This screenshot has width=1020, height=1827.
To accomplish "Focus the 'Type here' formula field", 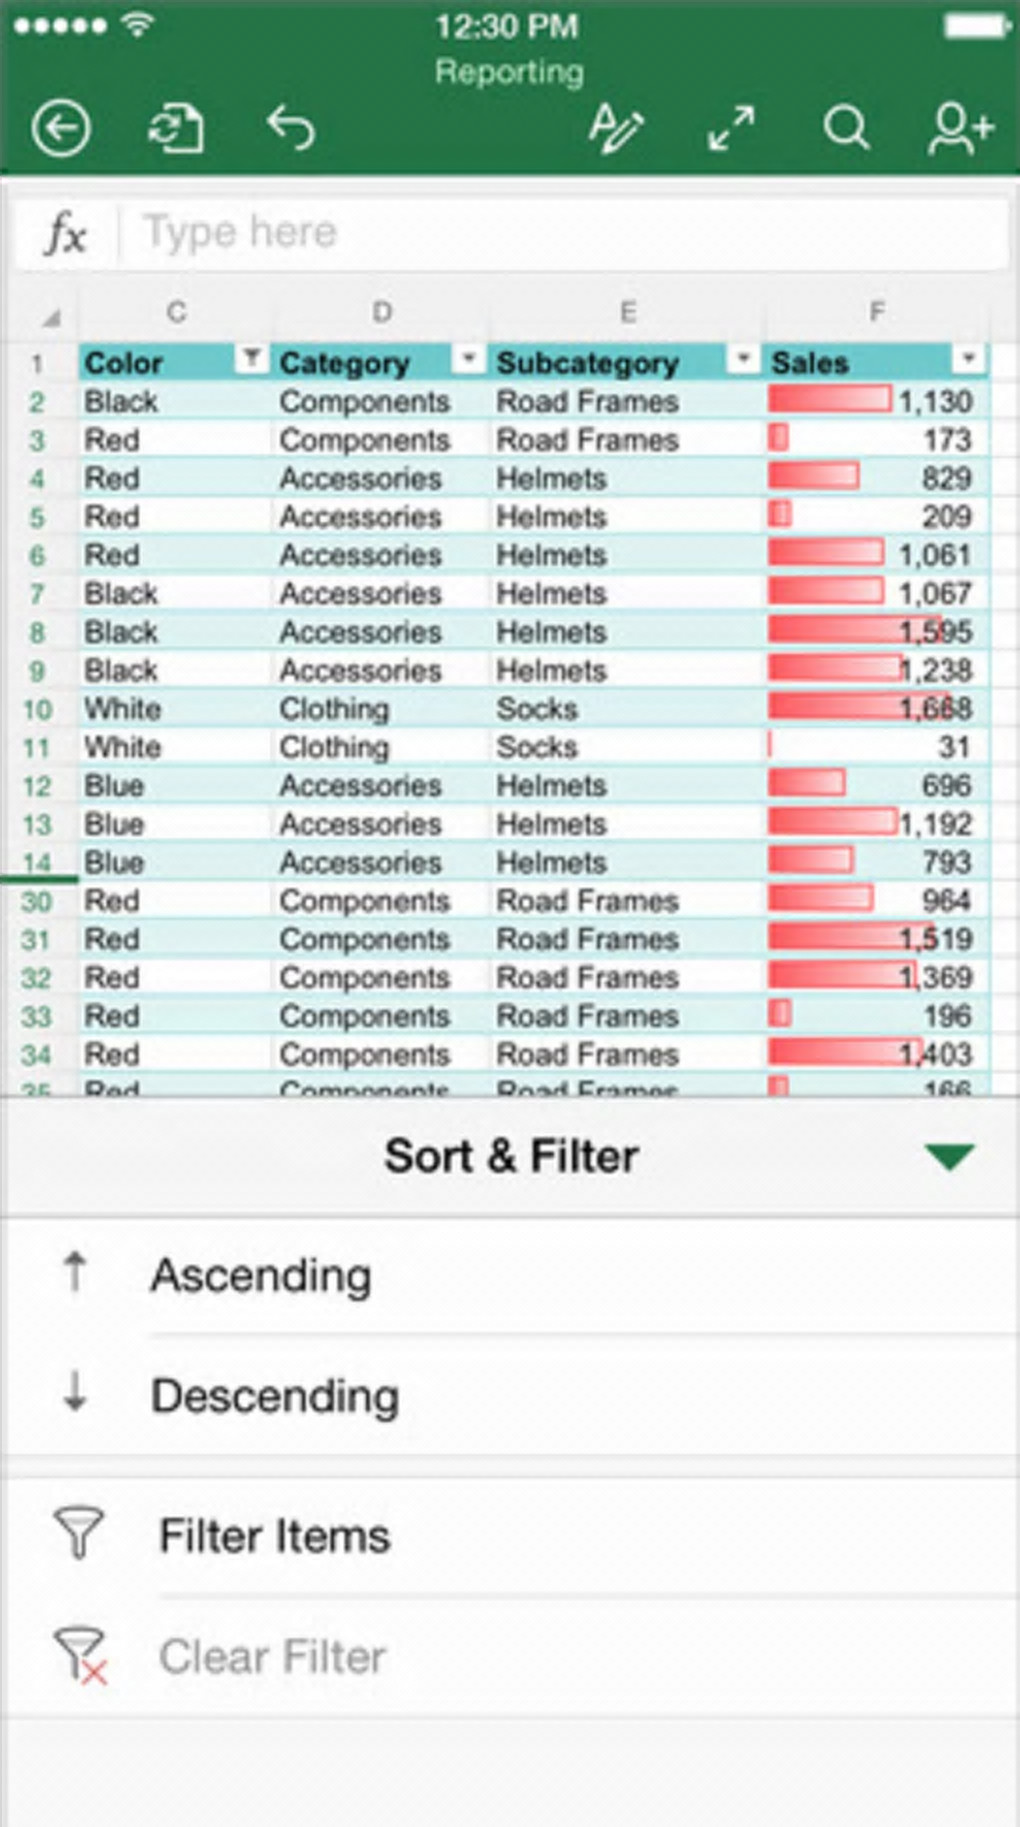I will [560, 234].
